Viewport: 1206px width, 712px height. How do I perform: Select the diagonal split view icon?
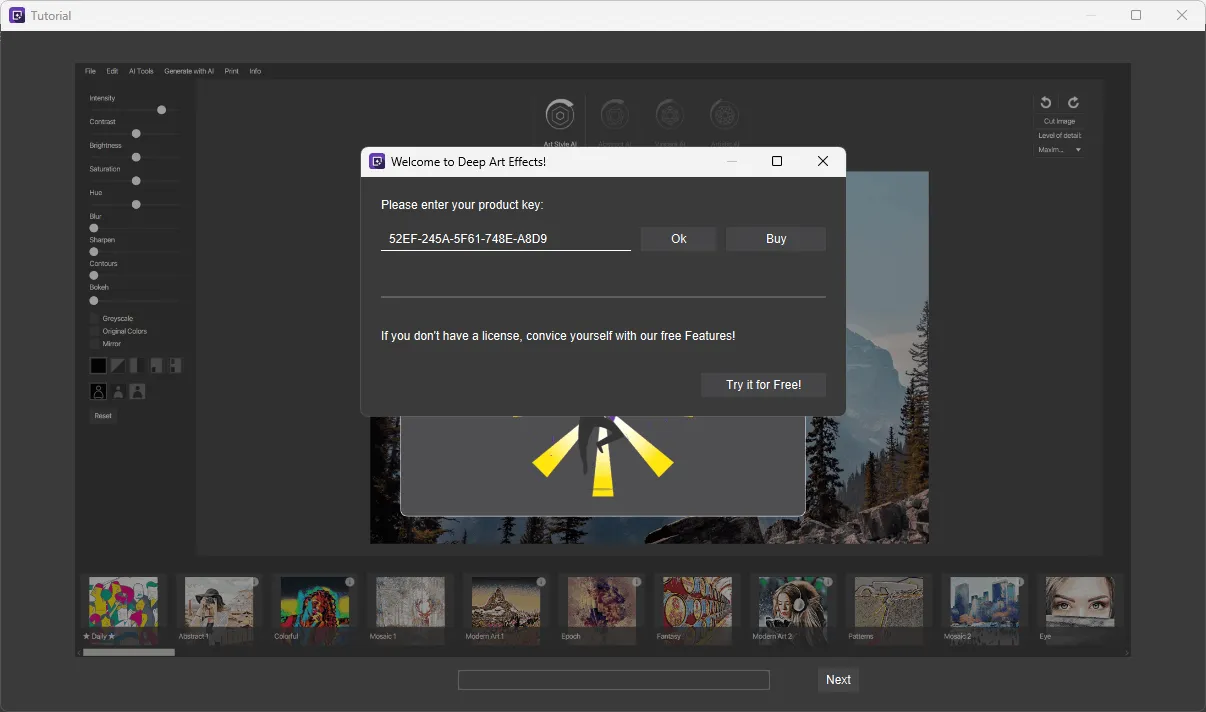[117, 366]
